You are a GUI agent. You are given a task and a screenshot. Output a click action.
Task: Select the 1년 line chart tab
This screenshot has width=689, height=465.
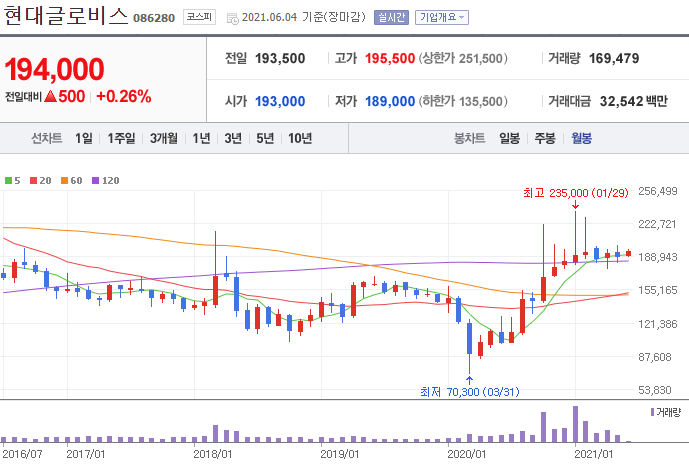point(201,138)
